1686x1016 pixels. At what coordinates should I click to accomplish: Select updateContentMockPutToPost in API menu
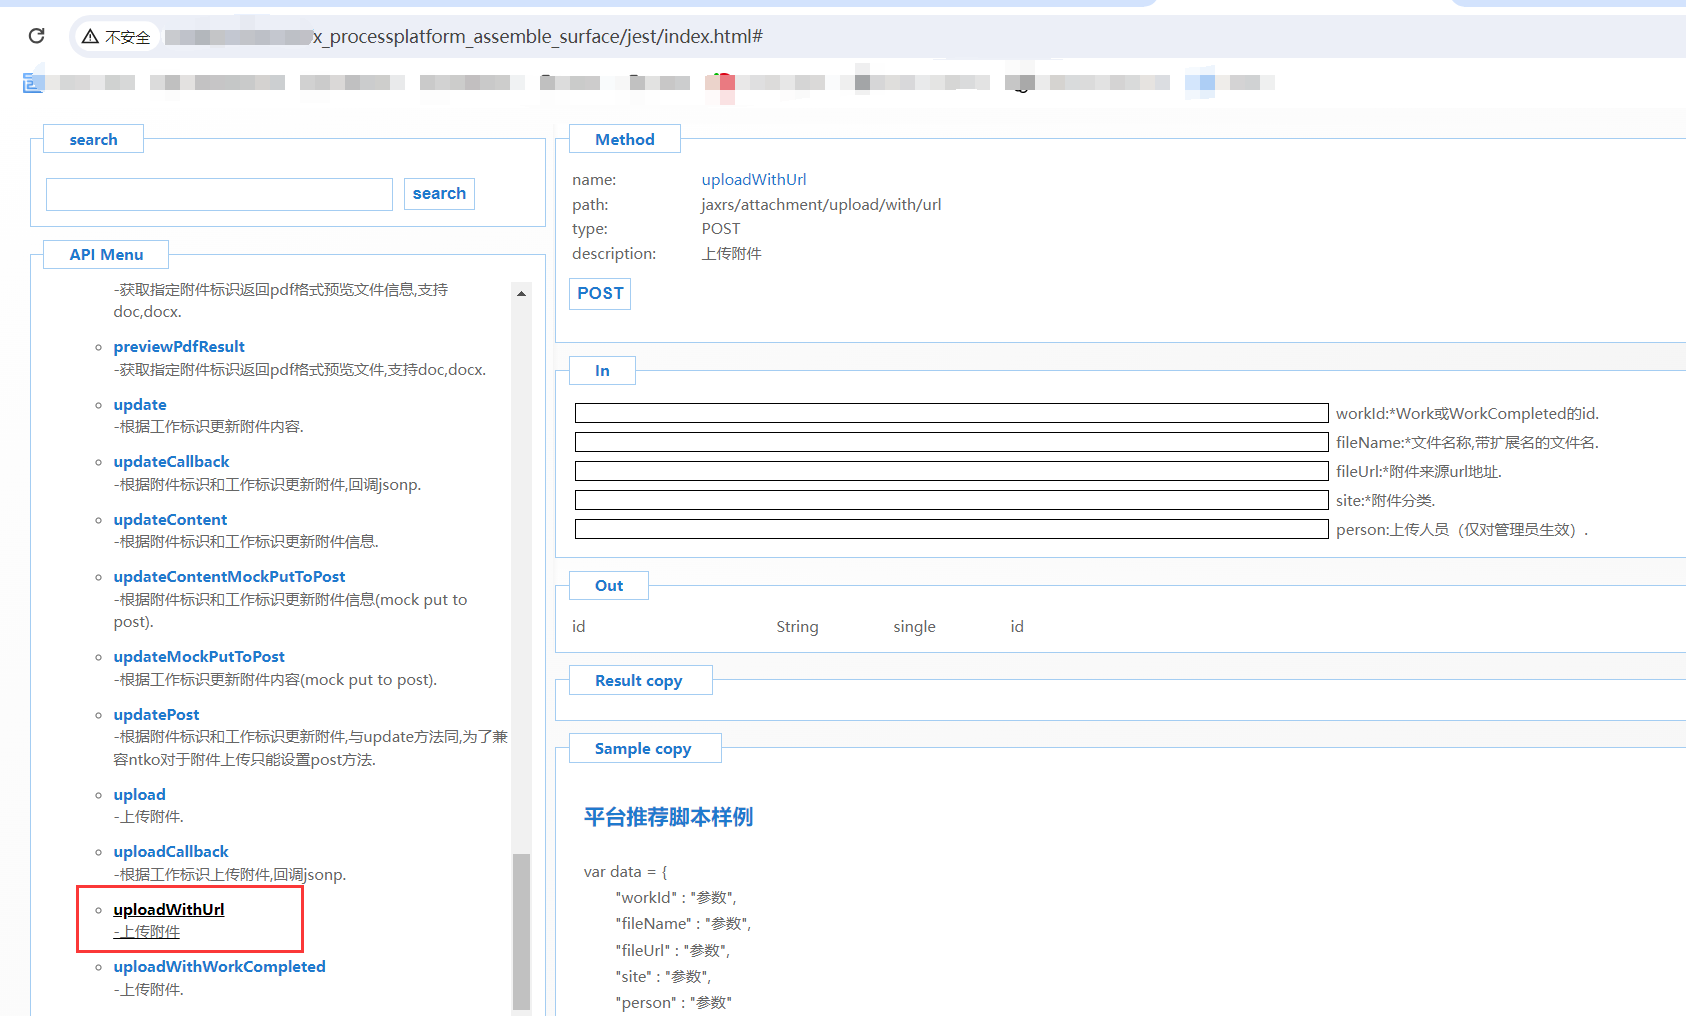click(229, 577)
